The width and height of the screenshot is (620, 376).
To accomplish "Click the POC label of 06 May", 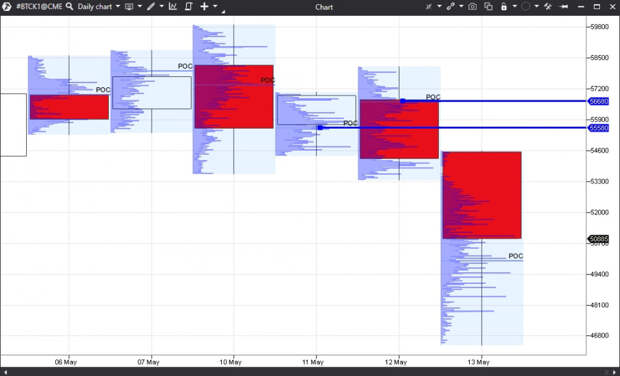I will click(x=103, y=90).
